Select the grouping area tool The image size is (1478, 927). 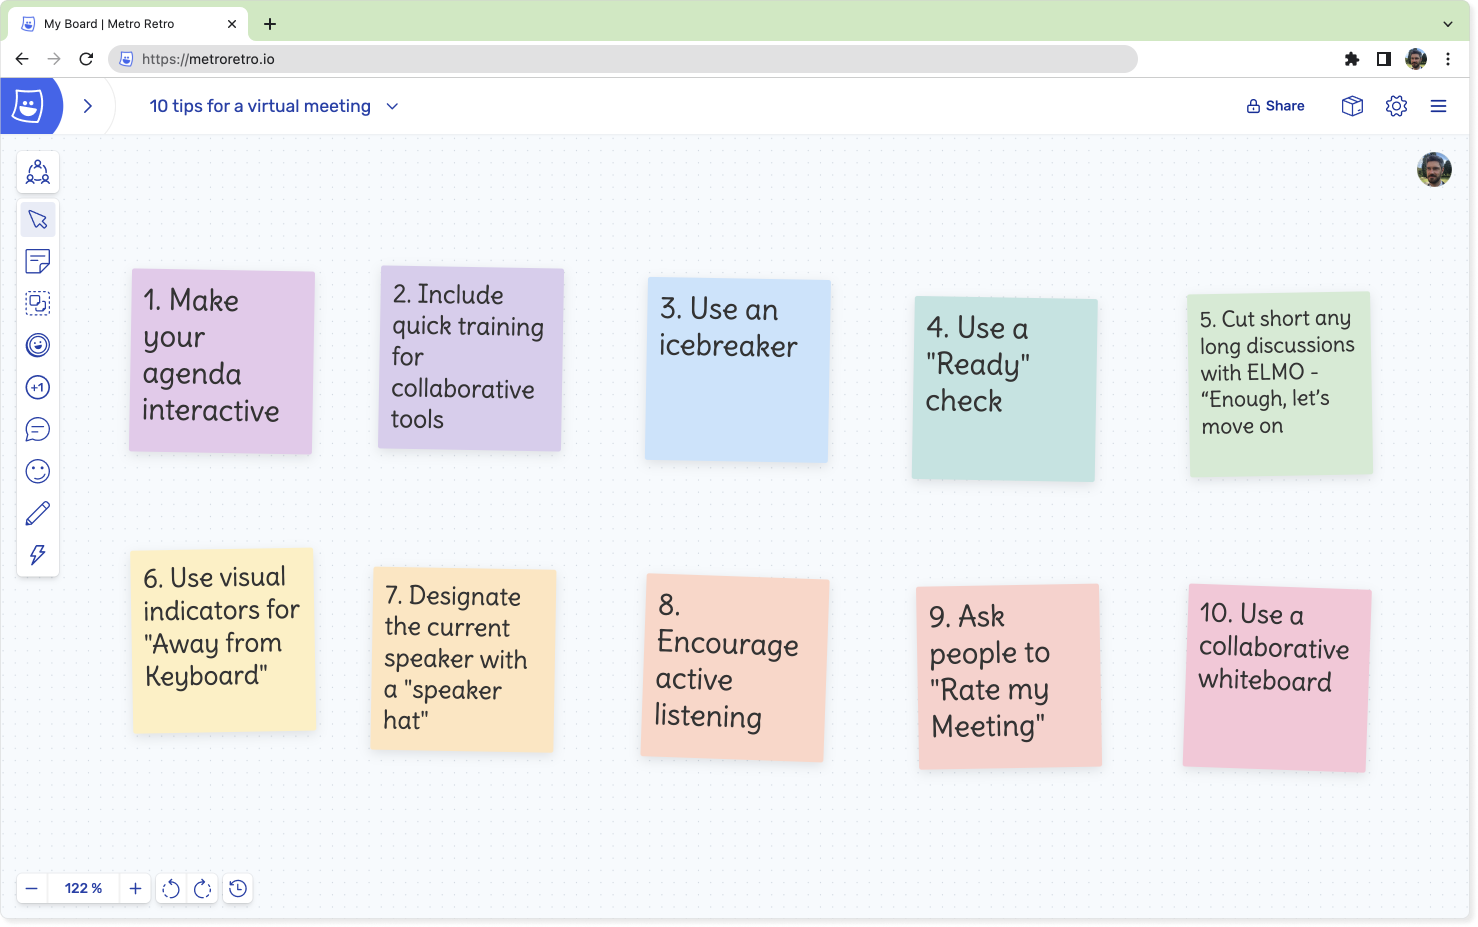tap(38, 304)
